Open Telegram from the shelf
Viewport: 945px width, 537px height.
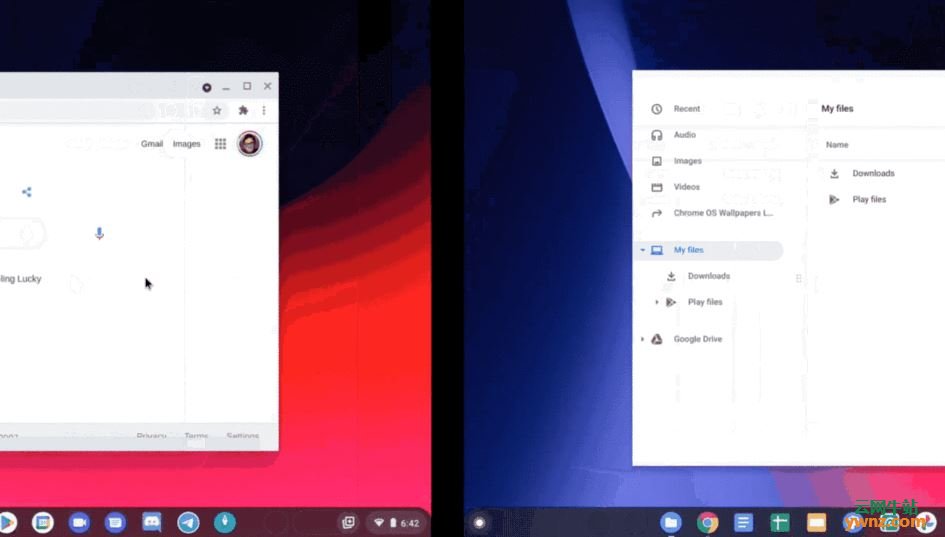click(188, 522)
